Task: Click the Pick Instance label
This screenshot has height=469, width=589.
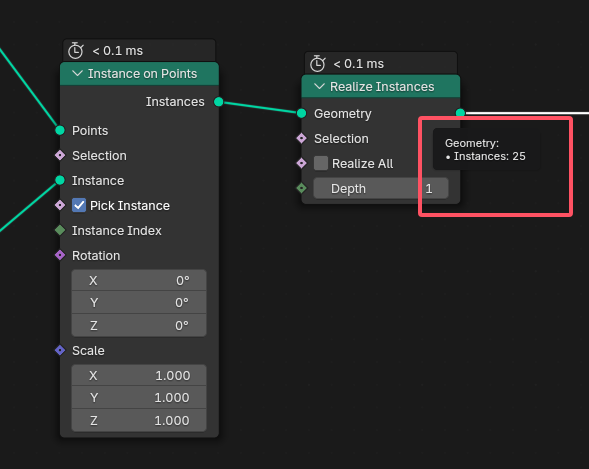Action: coord(130,206)
